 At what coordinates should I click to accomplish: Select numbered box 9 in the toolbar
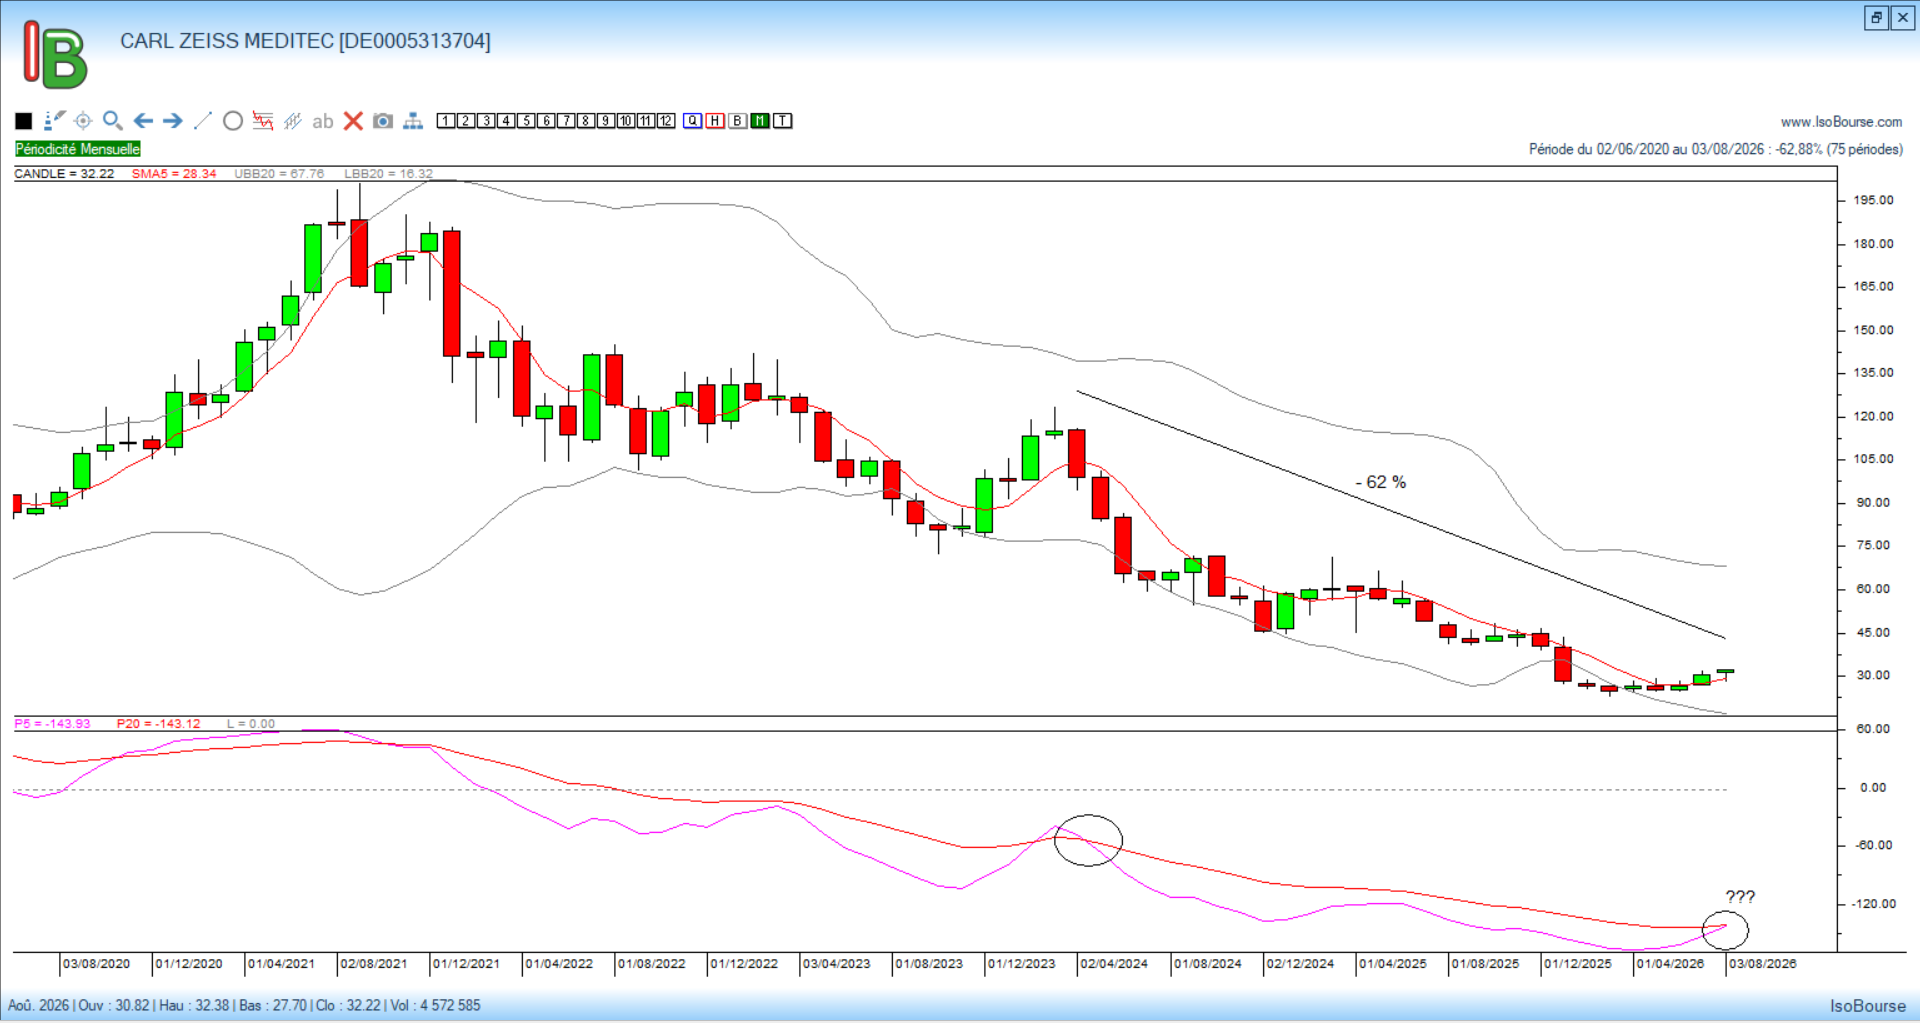click(606, 121)
